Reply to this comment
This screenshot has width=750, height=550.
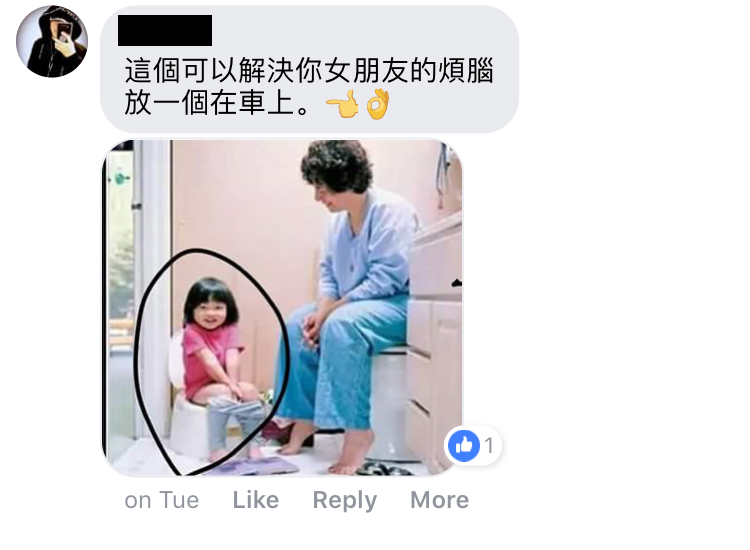click(x=345, y=501)
